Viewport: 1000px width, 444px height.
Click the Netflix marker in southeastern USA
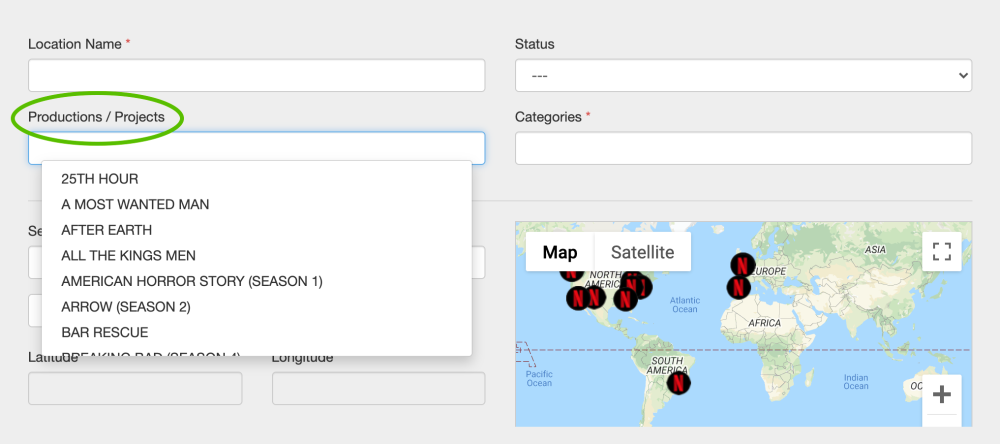click(625, 298)
